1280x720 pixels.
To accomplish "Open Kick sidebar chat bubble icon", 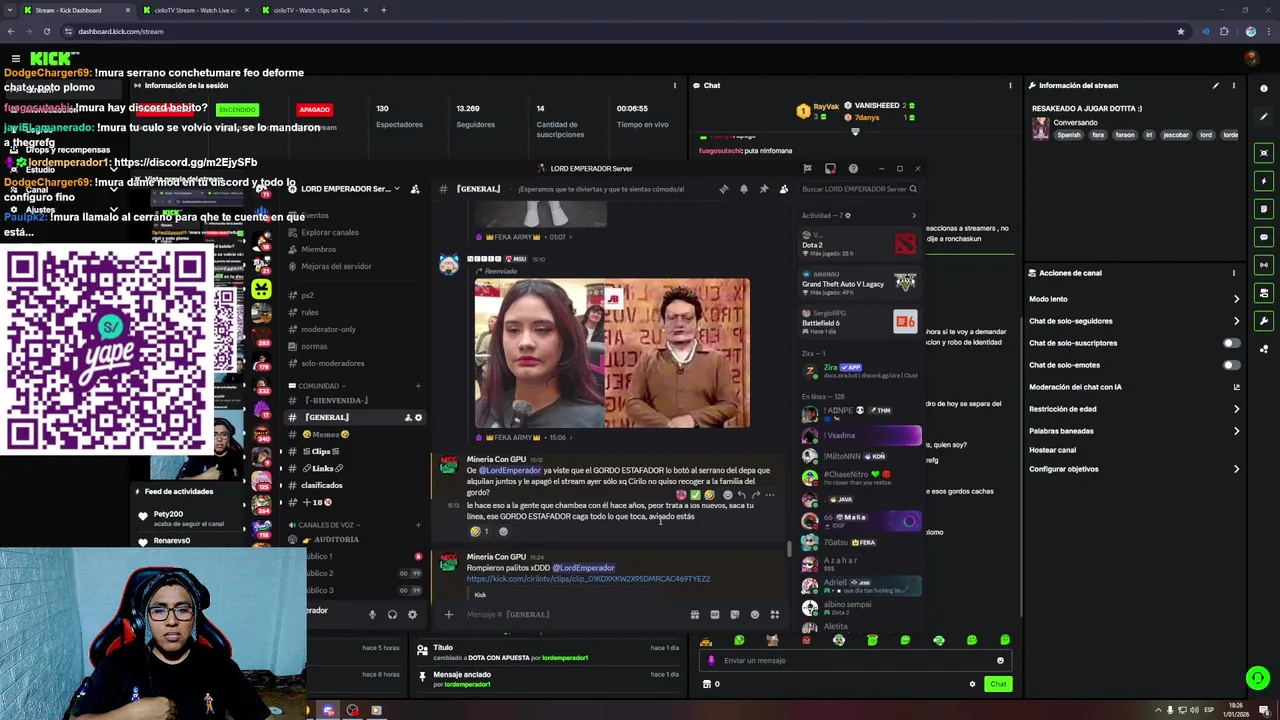I will click(x=1264, y=237).
